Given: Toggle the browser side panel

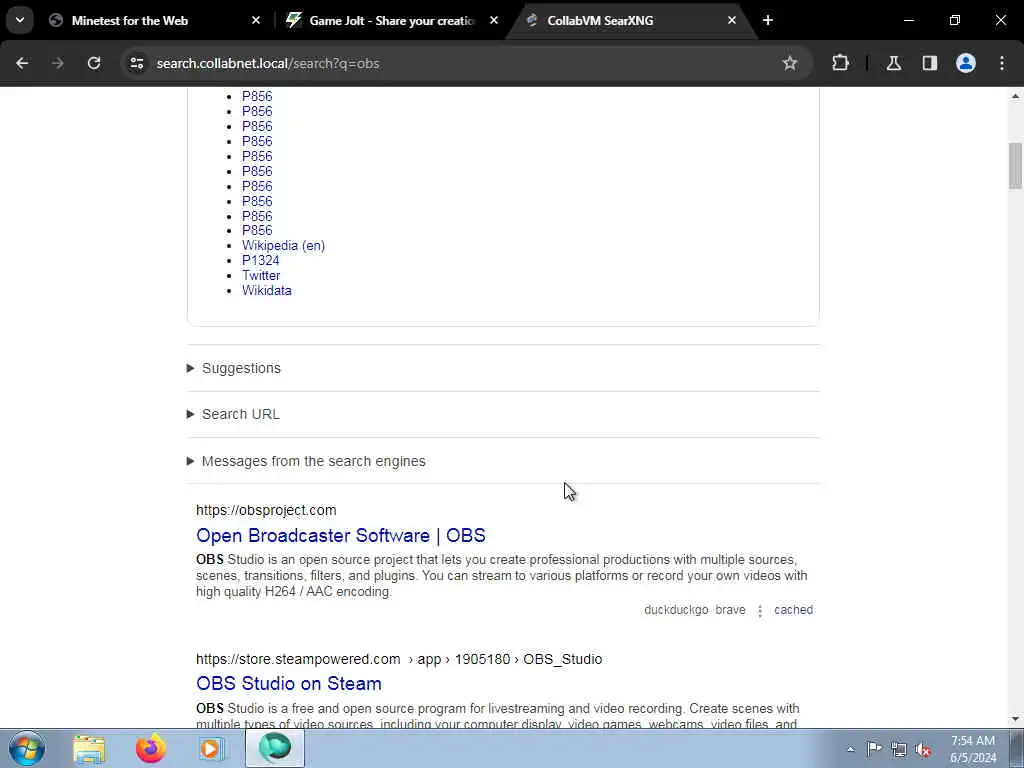Looking at the screenshot, I should (x=930, y=63).
